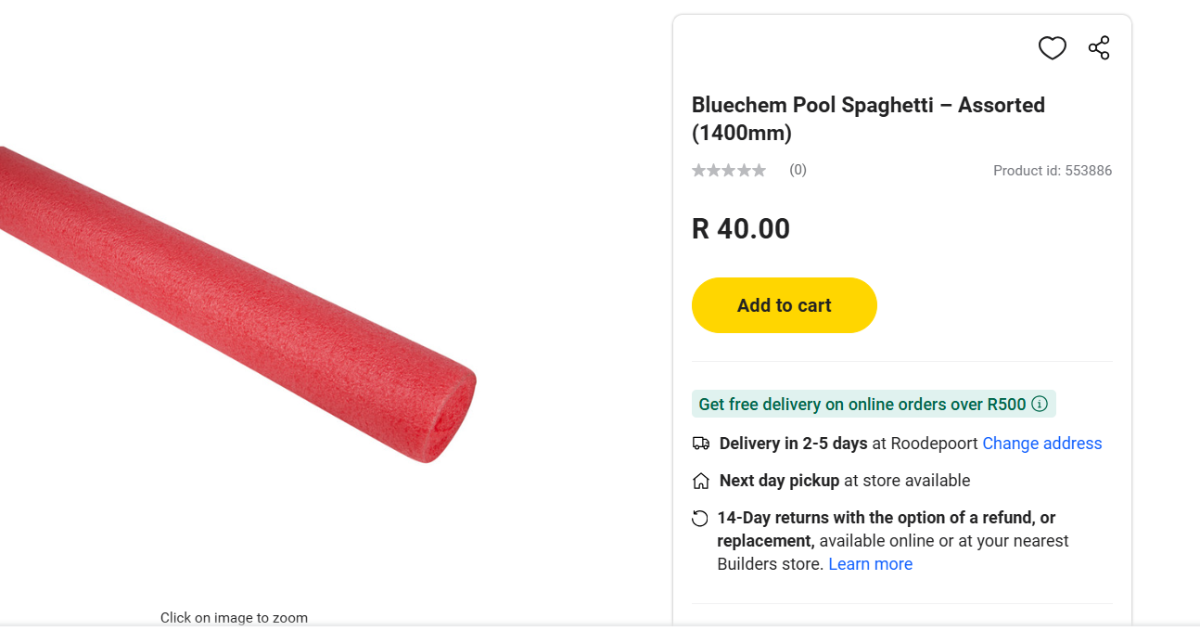The image size is (1200, 631).
Task: Open Learn more about returns
Action: [x=870, y=564]
